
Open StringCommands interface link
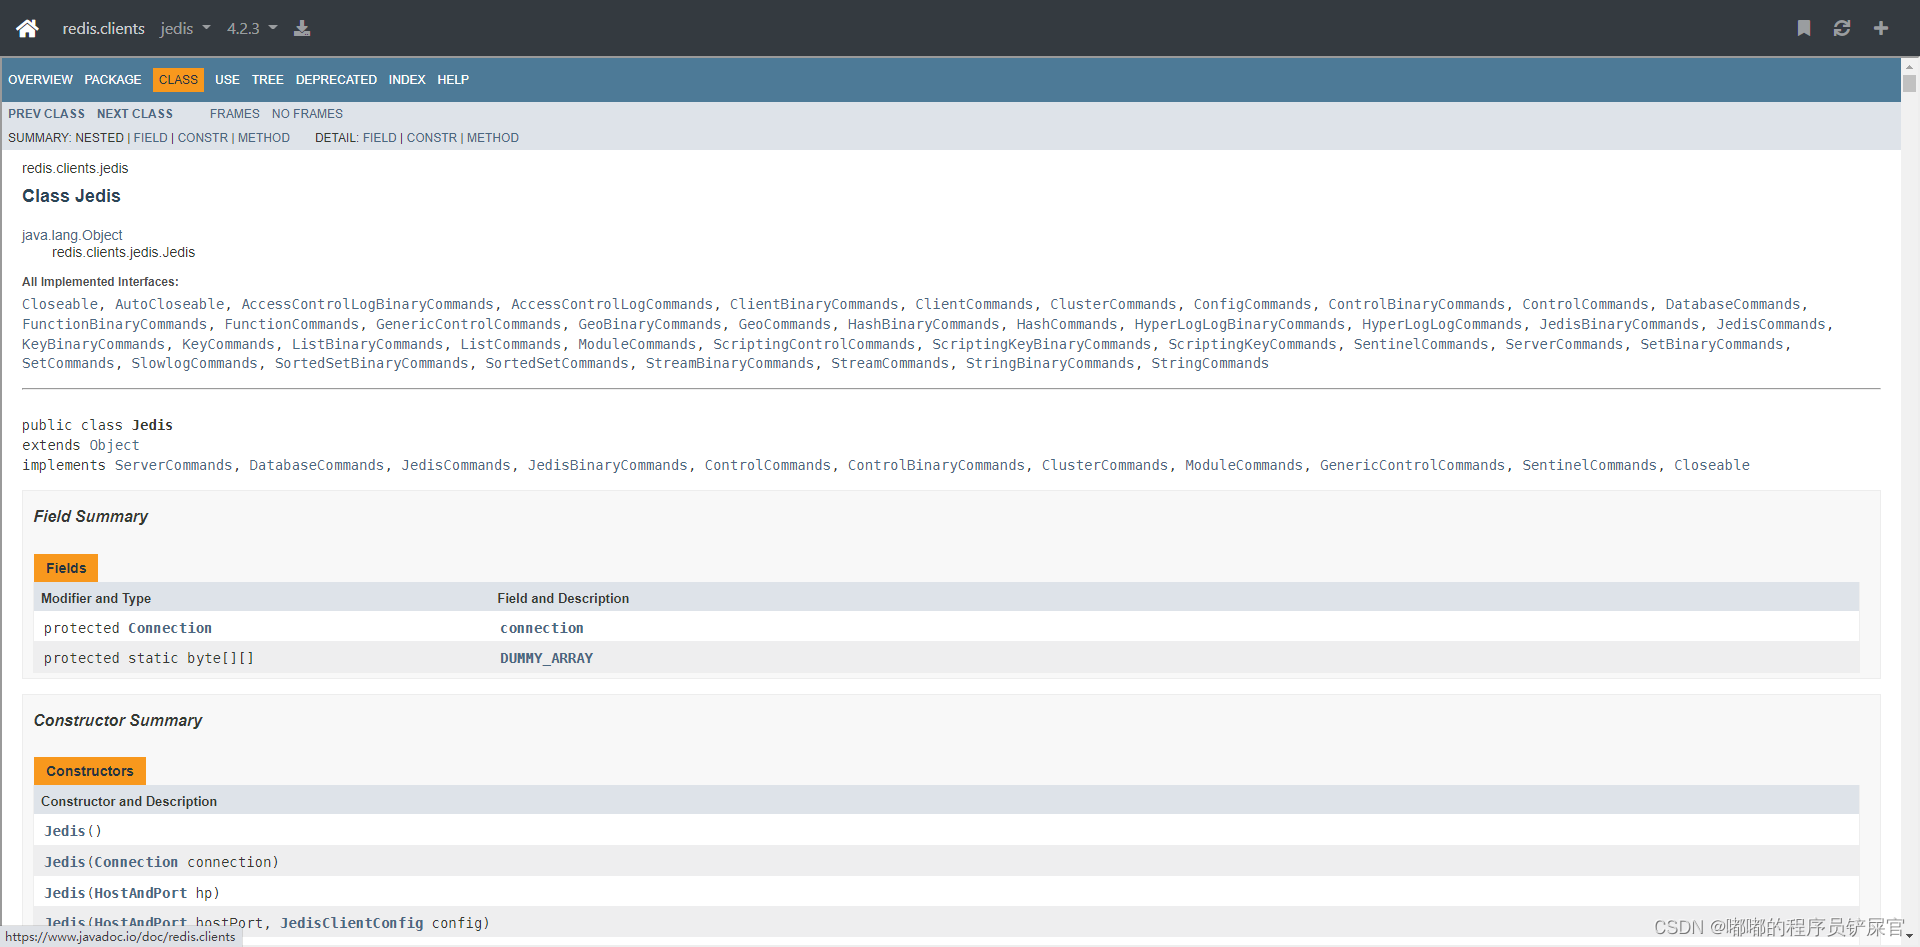1210,364
